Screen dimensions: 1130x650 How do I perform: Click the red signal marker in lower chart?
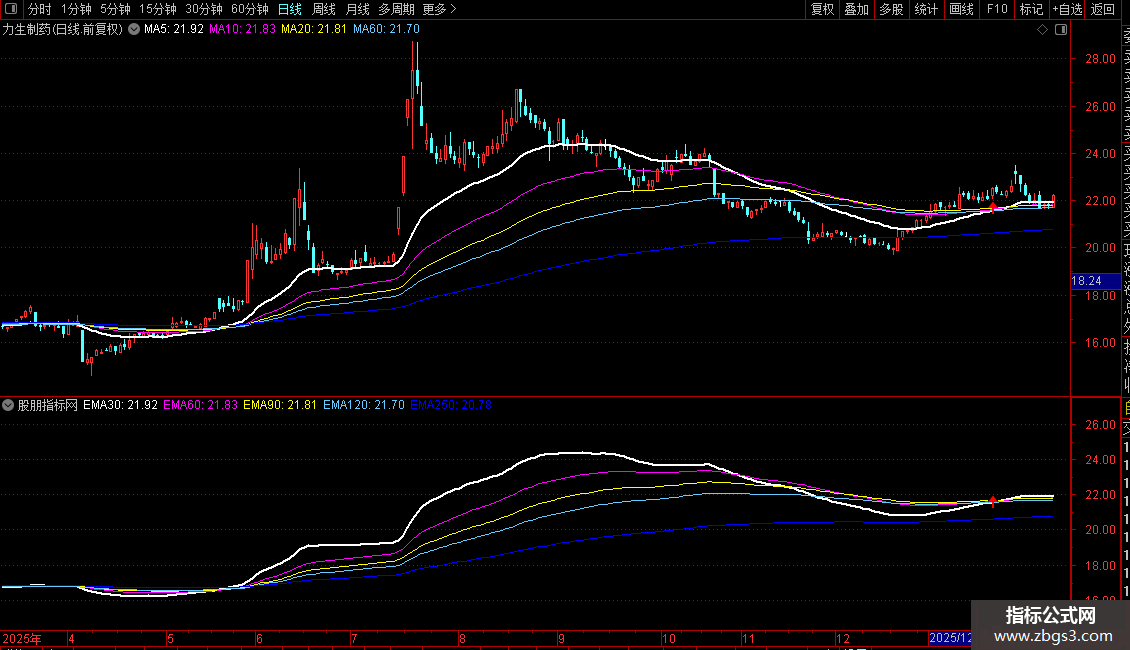point(992,500)
